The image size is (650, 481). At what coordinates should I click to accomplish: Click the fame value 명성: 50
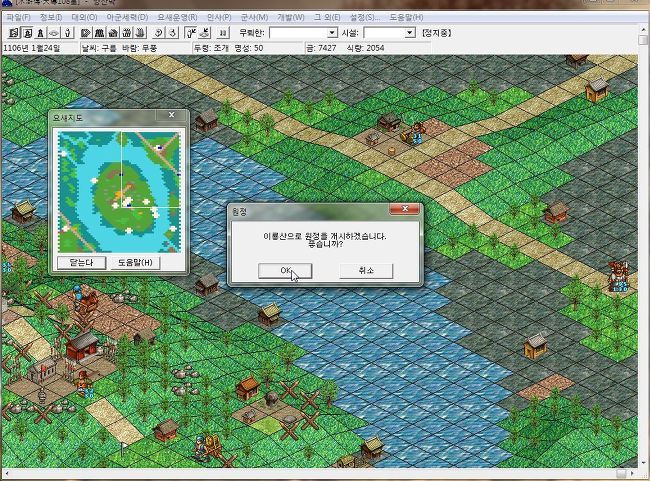point(249,48)
